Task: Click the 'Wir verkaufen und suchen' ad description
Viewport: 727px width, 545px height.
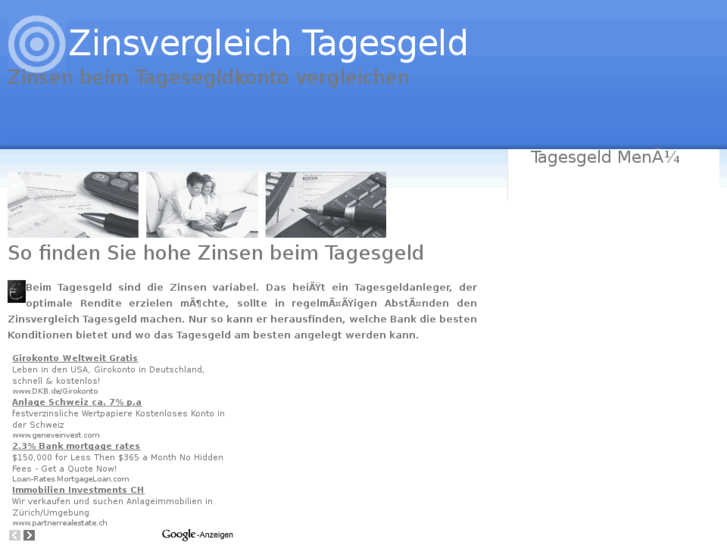Action: pos(112,507)
